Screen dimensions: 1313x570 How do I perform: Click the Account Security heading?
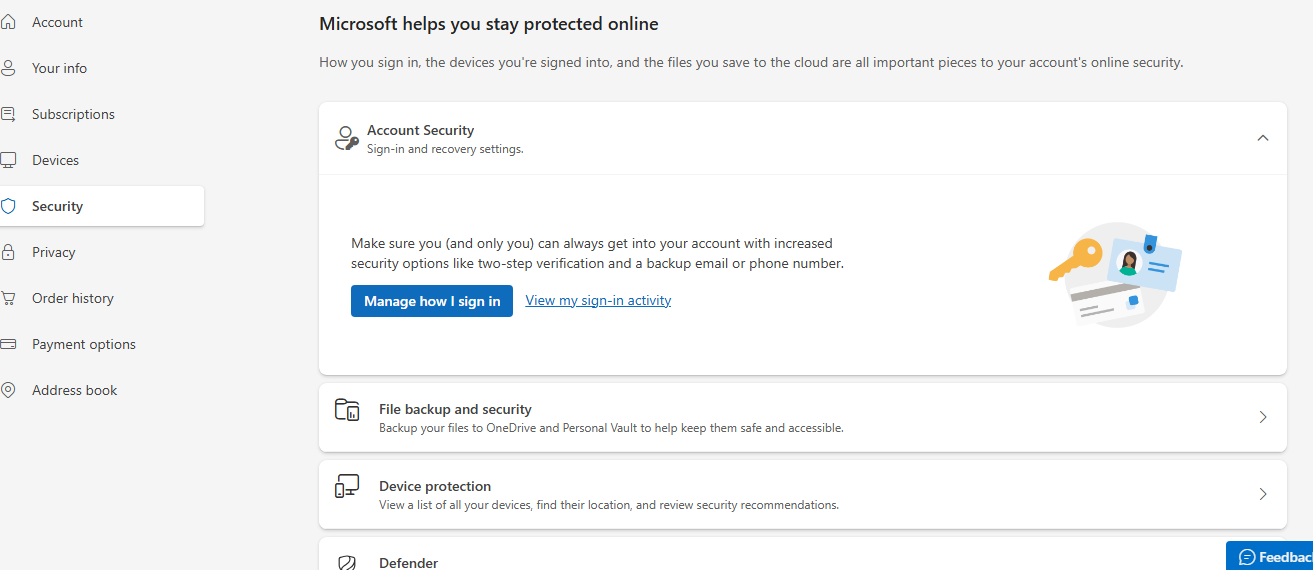420,130
